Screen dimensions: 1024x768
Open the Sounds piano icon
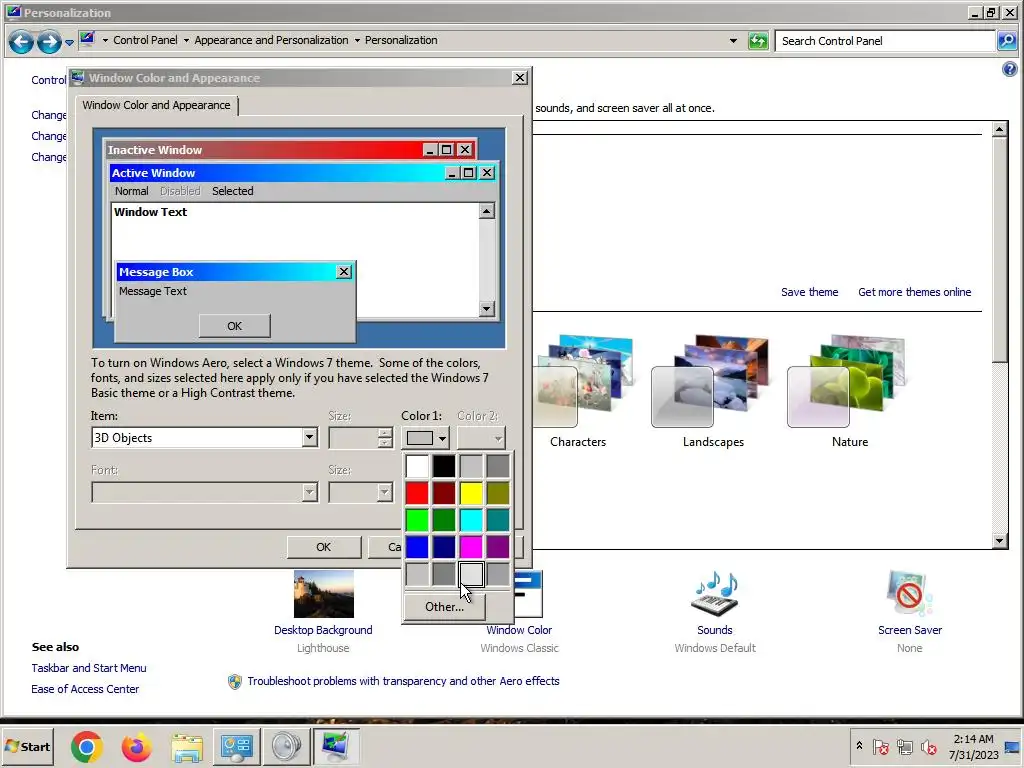pos(714,594)
